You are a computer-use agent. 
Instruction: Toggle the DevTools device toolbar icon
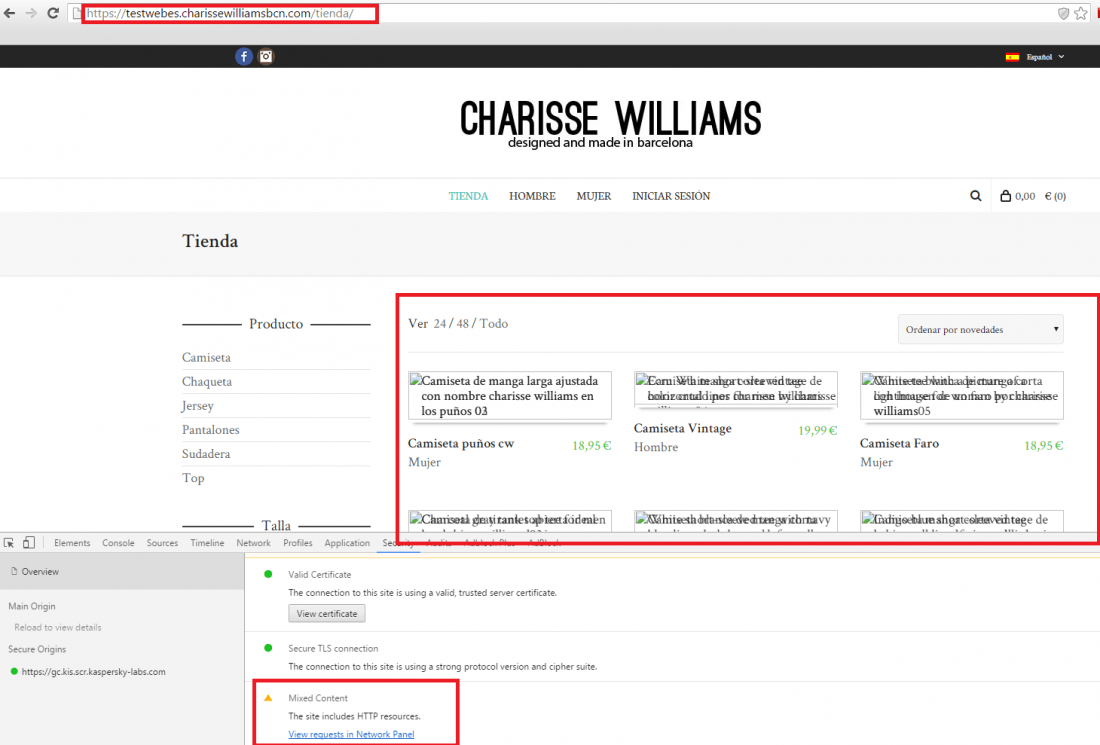(x=29, y=543)
